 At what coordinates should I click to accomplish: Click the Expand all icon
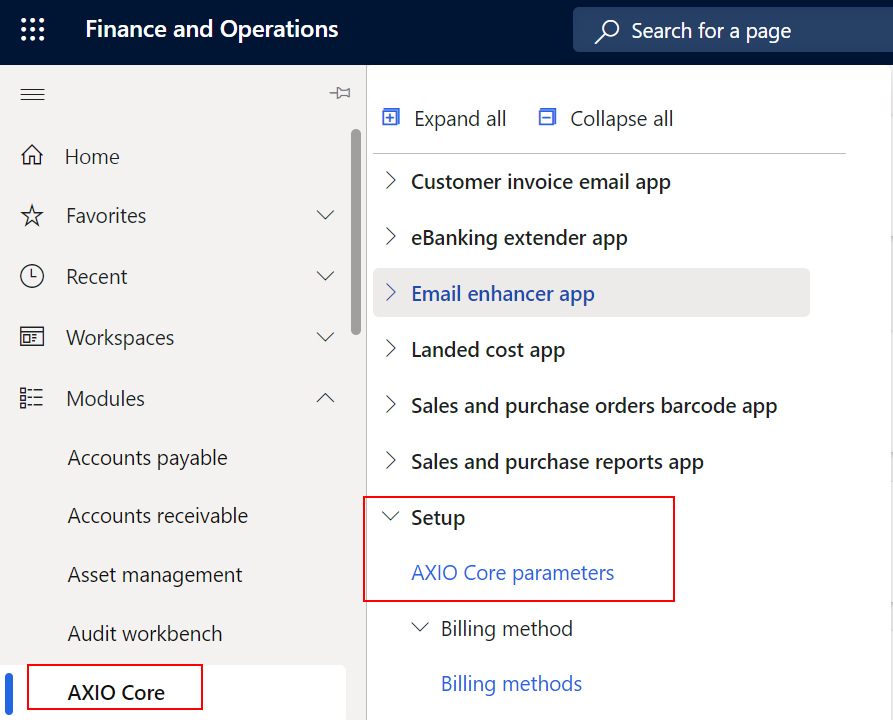point(390,117)
